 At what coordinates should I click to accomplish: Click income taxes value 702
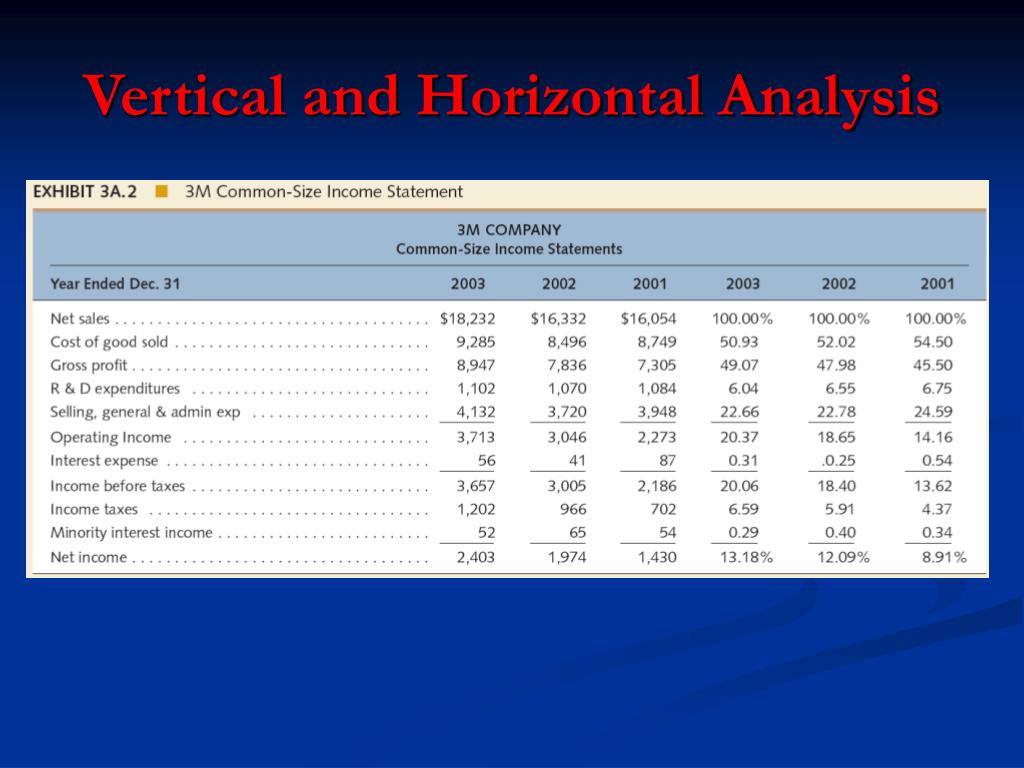coord(664,509)
